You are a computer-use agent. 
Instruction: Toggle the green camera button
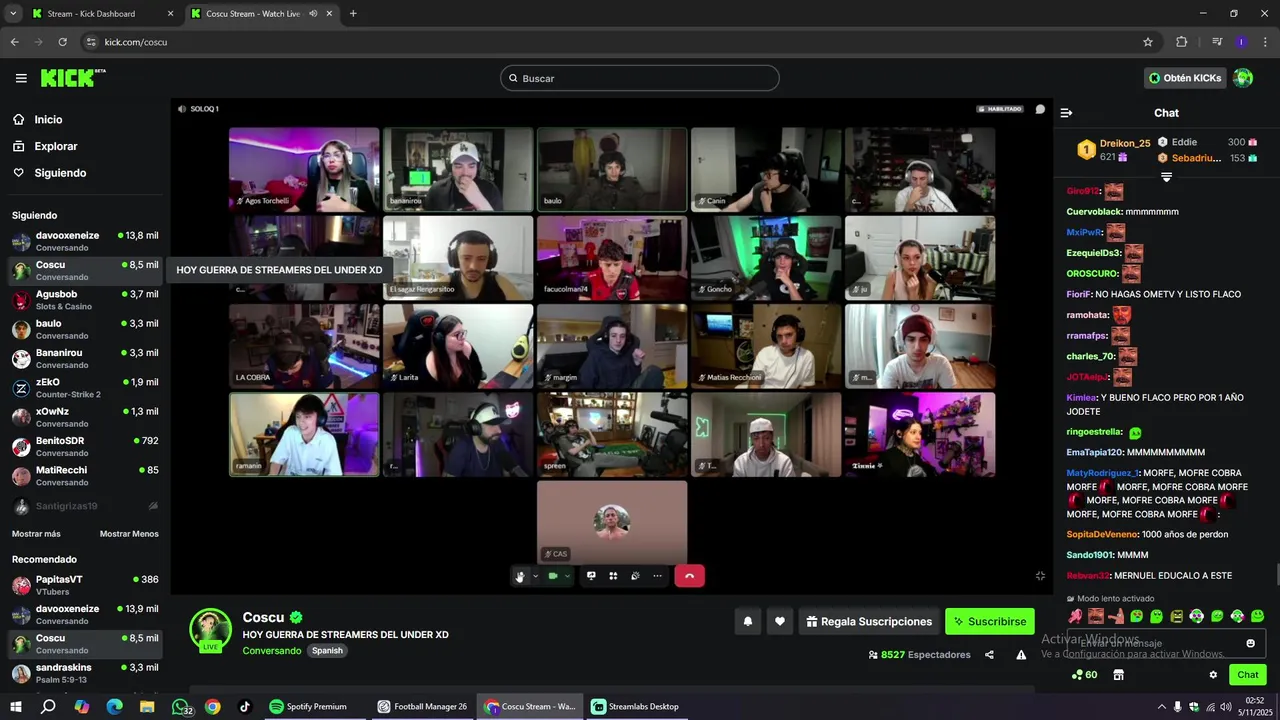[553, 576]
